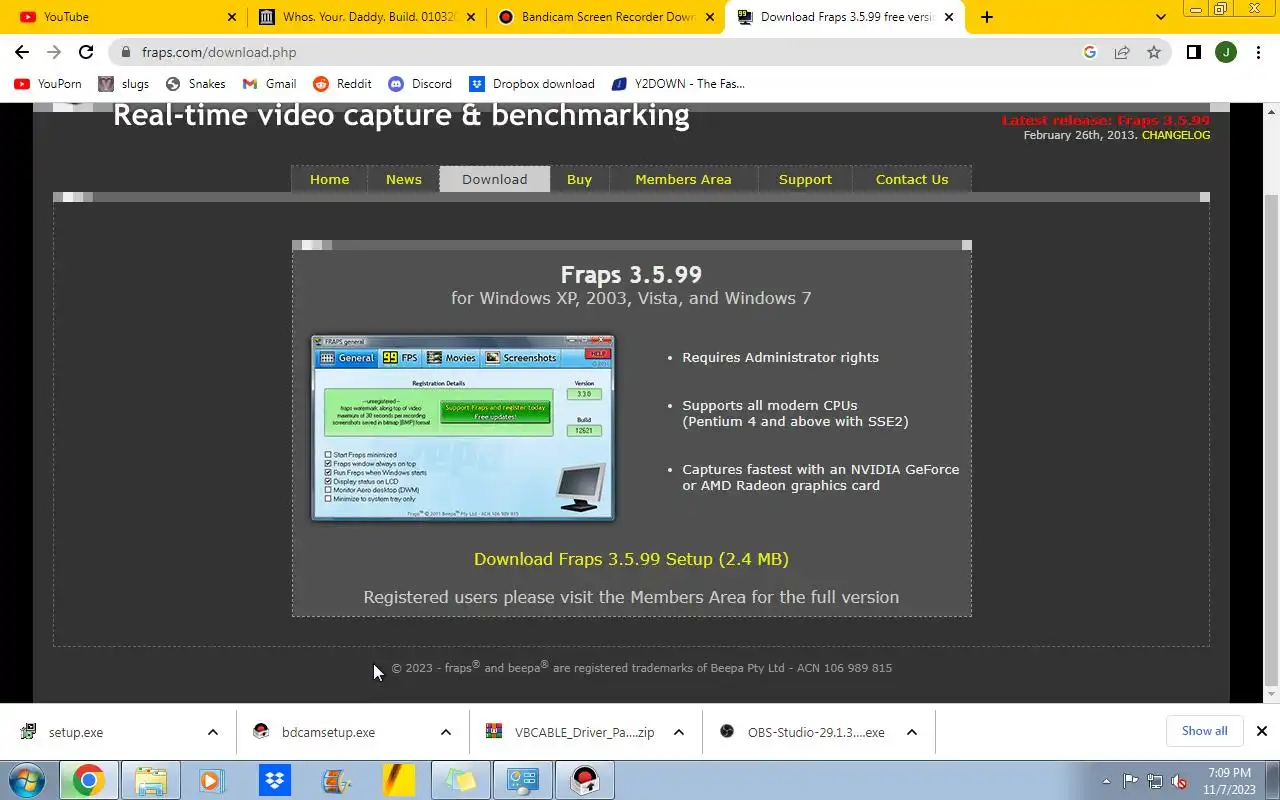Click the volume icon in system tray
This screenshot has height=800, width=1280.
click(1179, 781)
